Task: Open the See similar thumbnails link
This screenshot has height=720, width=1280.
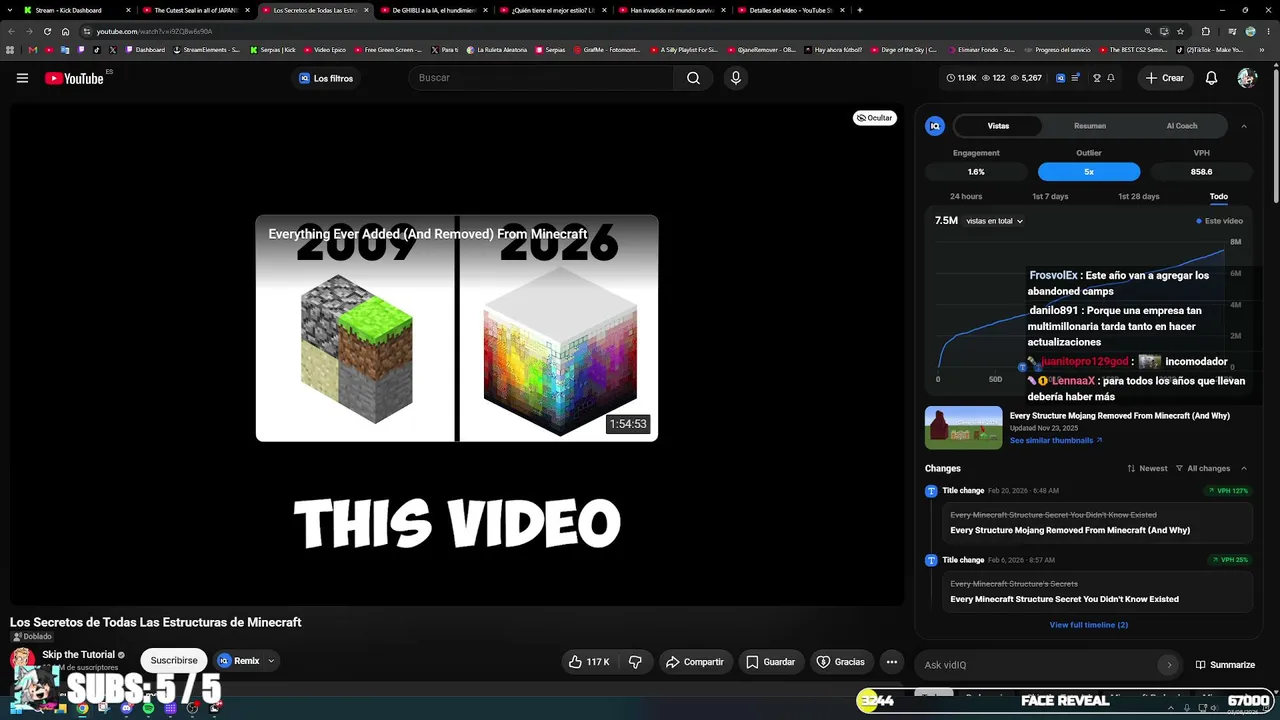Action: pyautogui.click(x=1056, y=440)
